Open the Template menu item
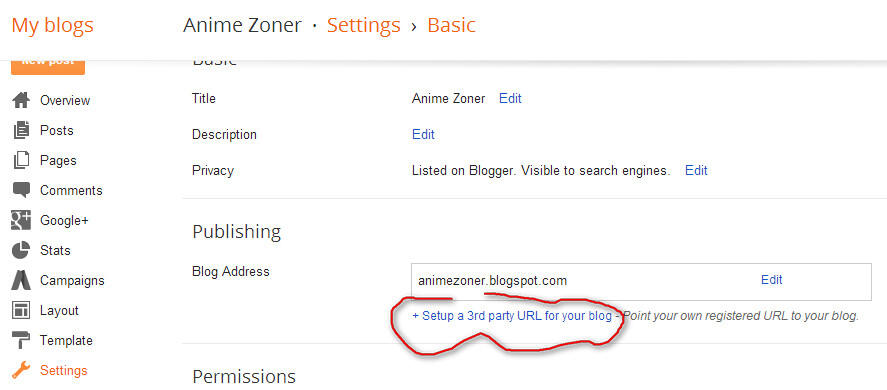This screenshot has height=390, width=887. pyautogui.click(x=66, y=340)
